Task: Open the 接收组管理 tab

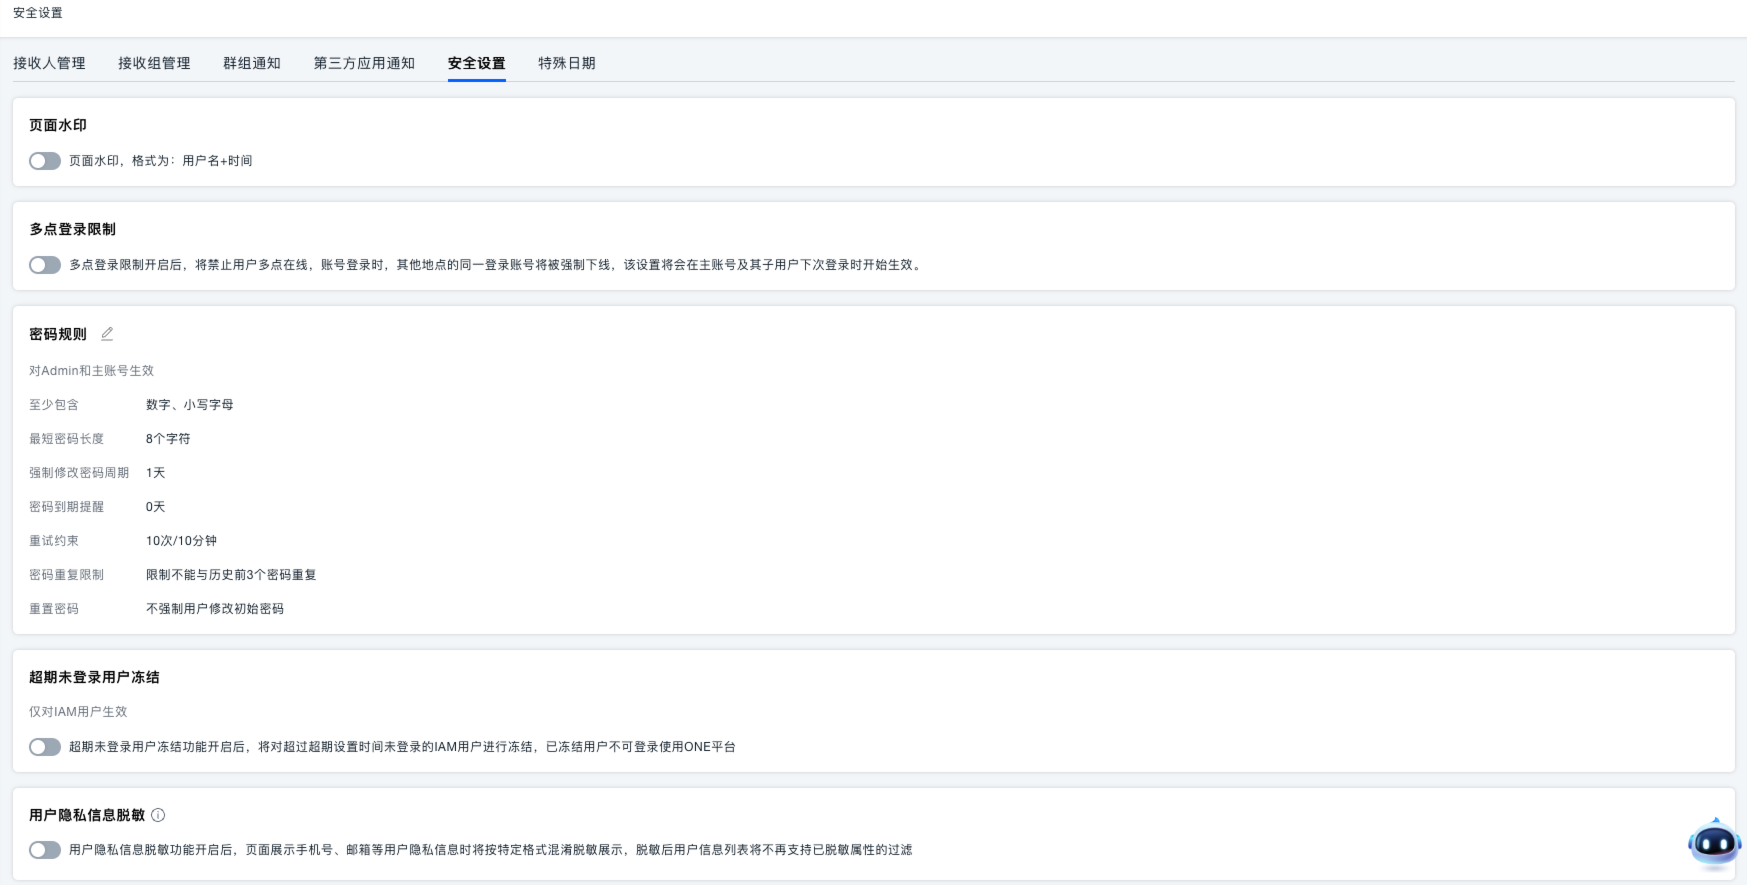Action: tap(154, 63)
